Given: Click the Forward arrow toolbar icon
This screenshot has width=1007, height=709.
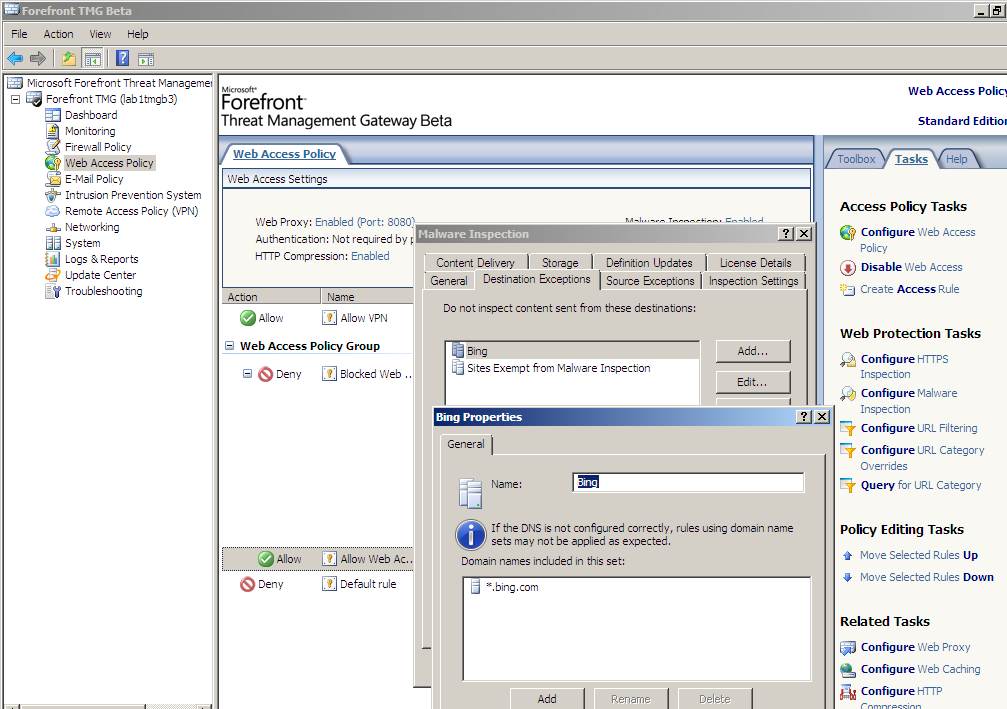Looking at the screenshot, I should pos(38,59).
